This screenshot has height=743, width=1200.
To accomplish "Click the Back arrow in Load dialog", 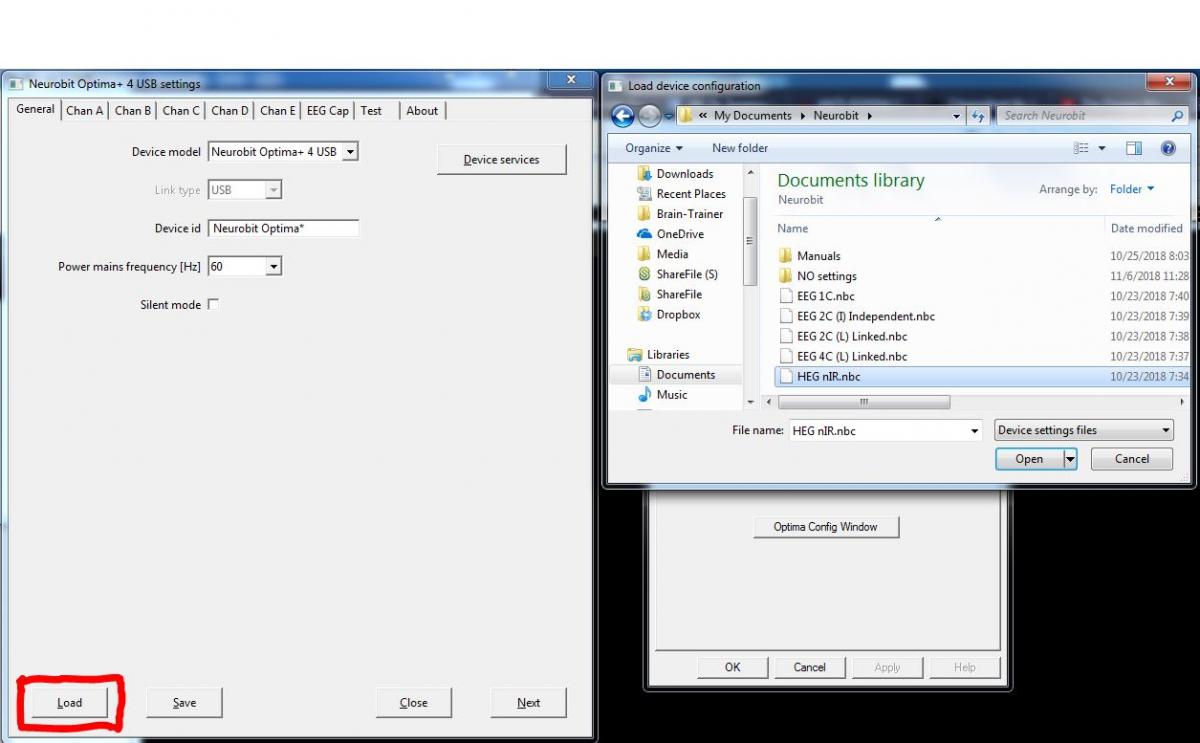I will pos(622,116).
